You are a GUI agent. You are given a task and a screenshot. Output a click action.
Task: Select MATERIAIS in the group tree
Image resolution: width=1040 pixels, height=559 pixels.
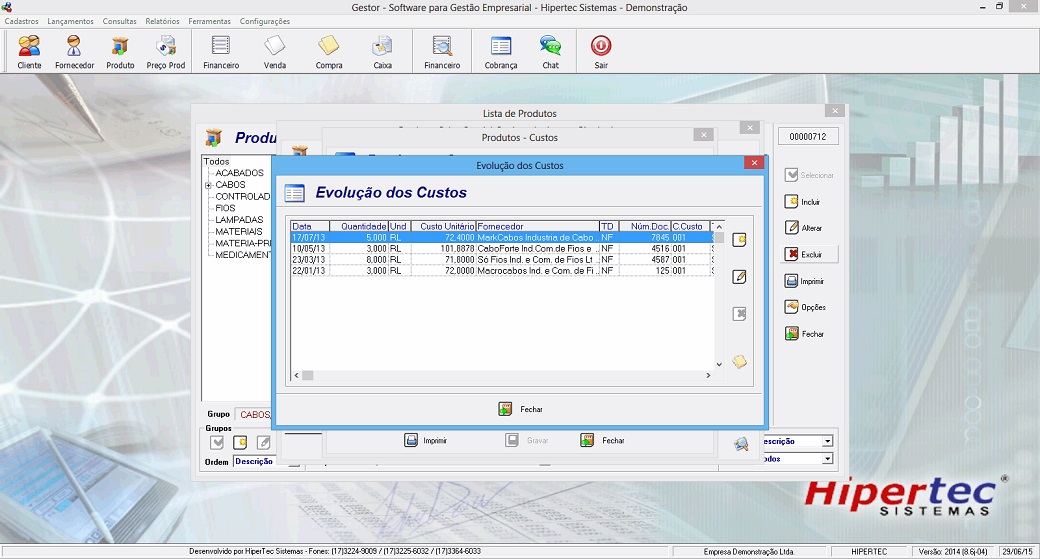239,231
